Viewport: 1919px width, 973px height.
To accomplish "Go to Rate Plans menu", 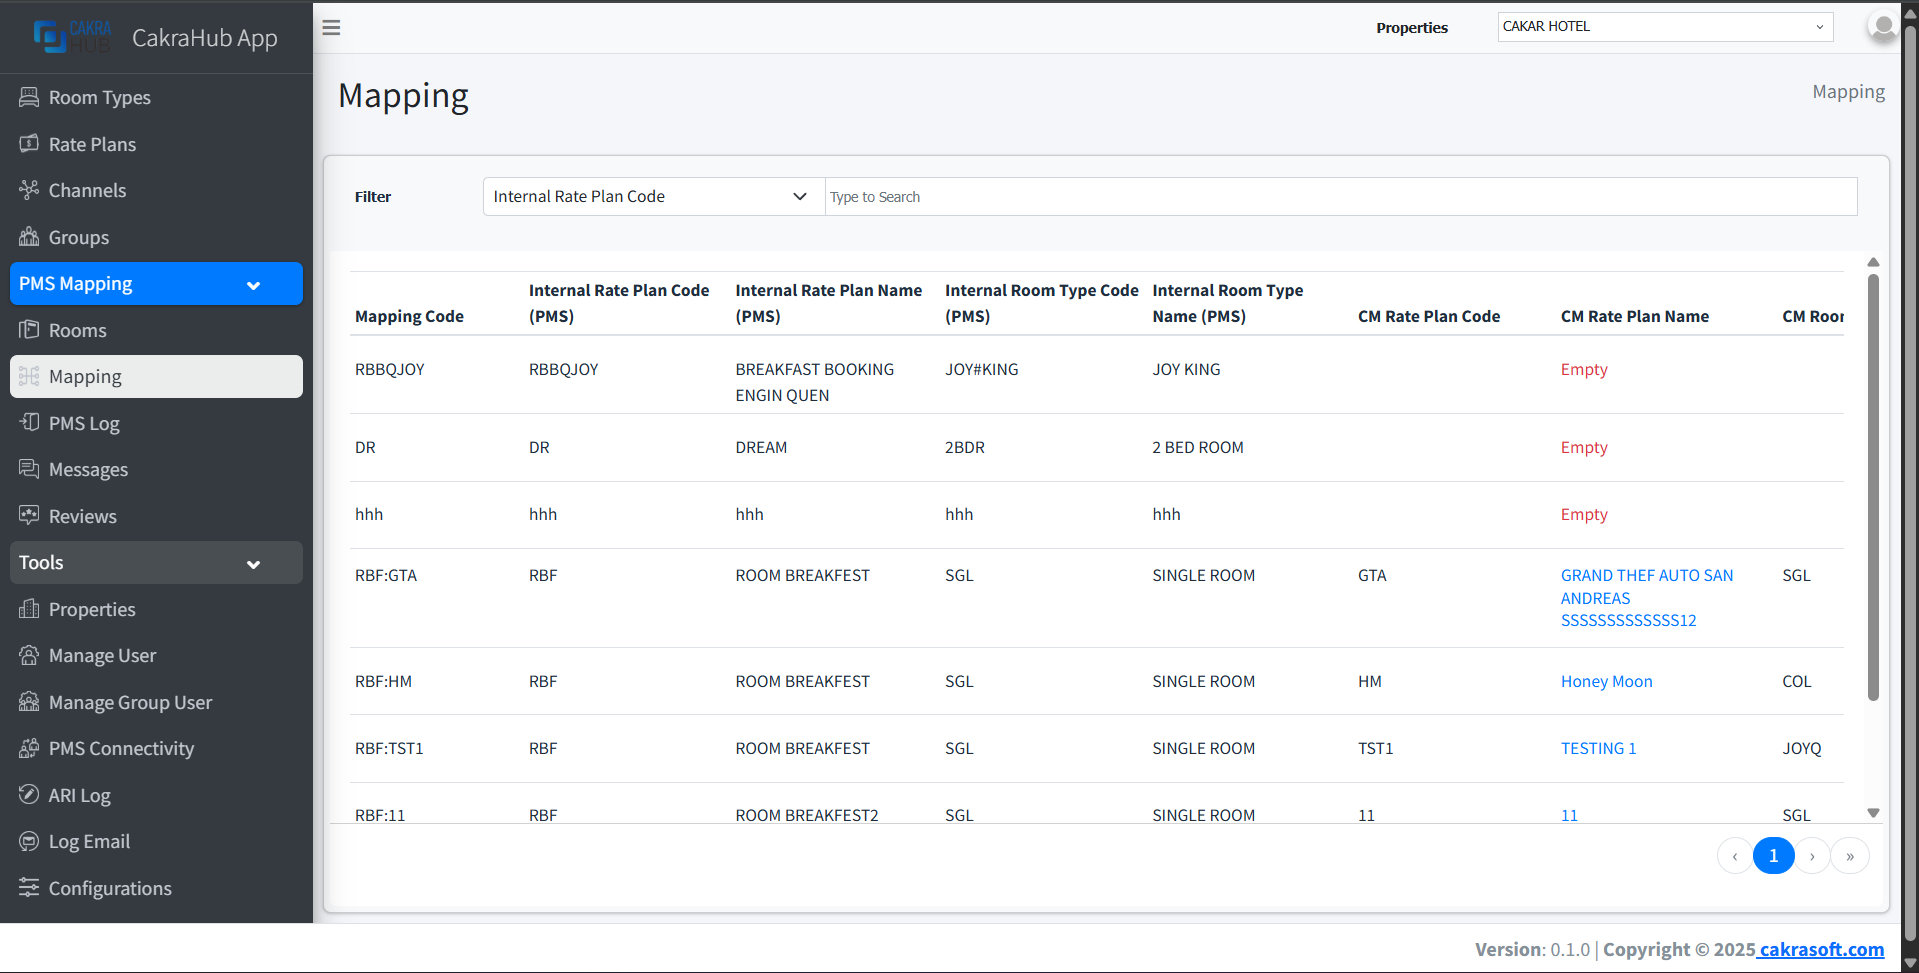I will coord(92,144).
